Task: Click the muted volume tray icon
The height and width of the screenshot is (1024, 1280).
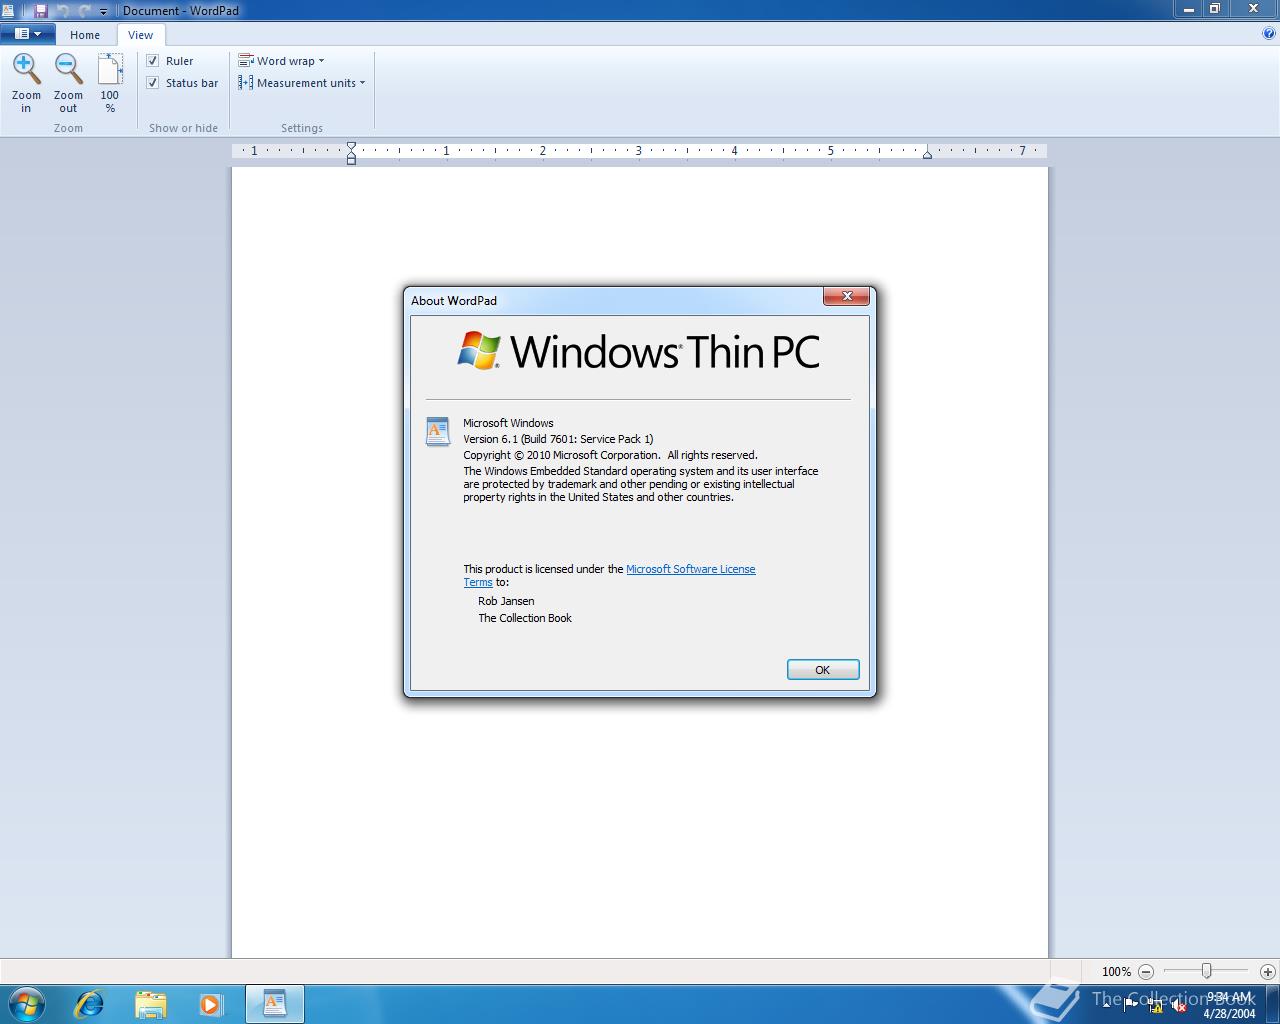Action: [x=1179, y=1006]
